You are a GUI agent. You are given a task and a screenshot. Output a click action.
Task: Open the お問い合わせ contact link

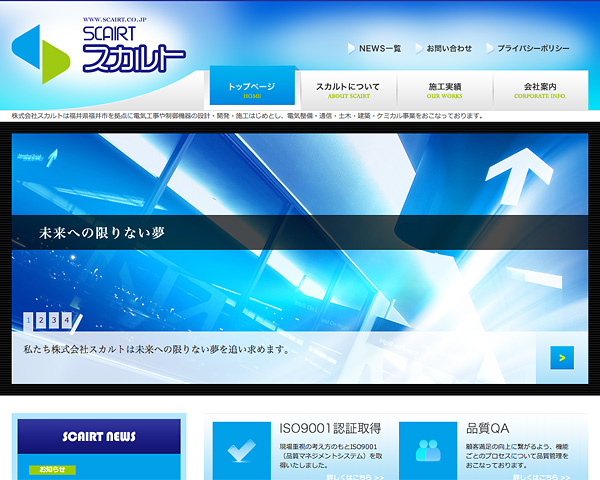coord(449,49)
